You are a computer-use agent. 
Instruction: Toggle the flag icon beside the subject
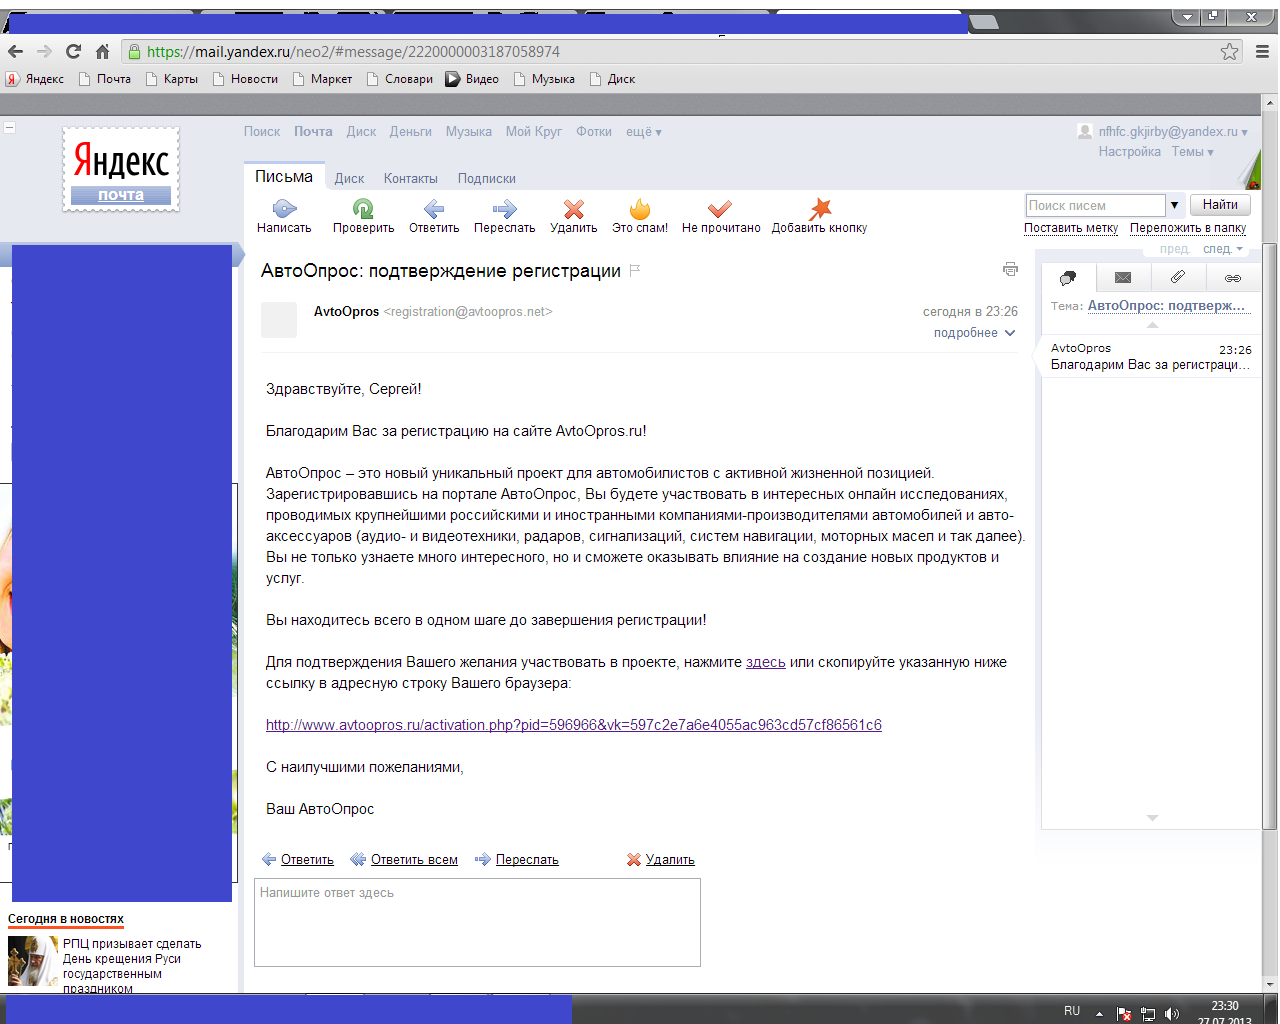(x=634, y=270)
